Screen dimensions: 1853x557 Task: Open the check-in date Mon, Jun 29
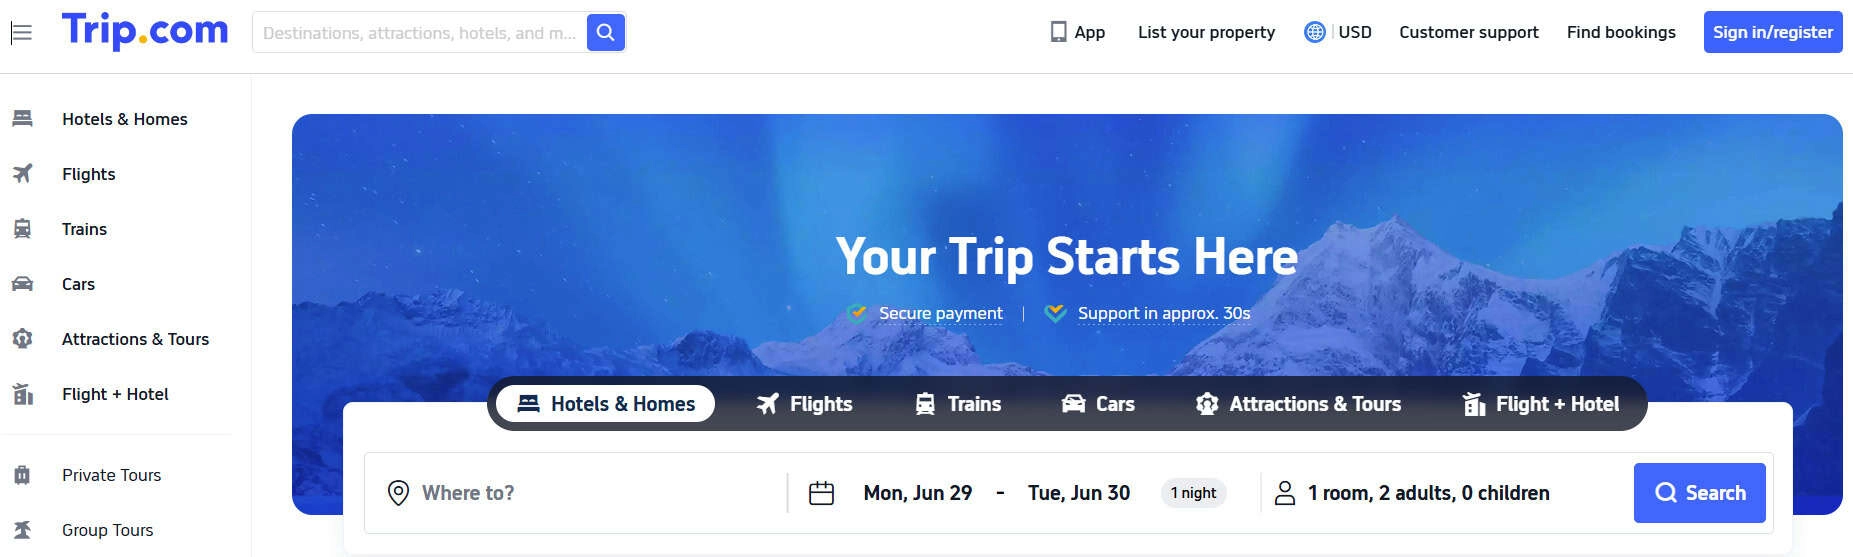click(x=917, y=493)
